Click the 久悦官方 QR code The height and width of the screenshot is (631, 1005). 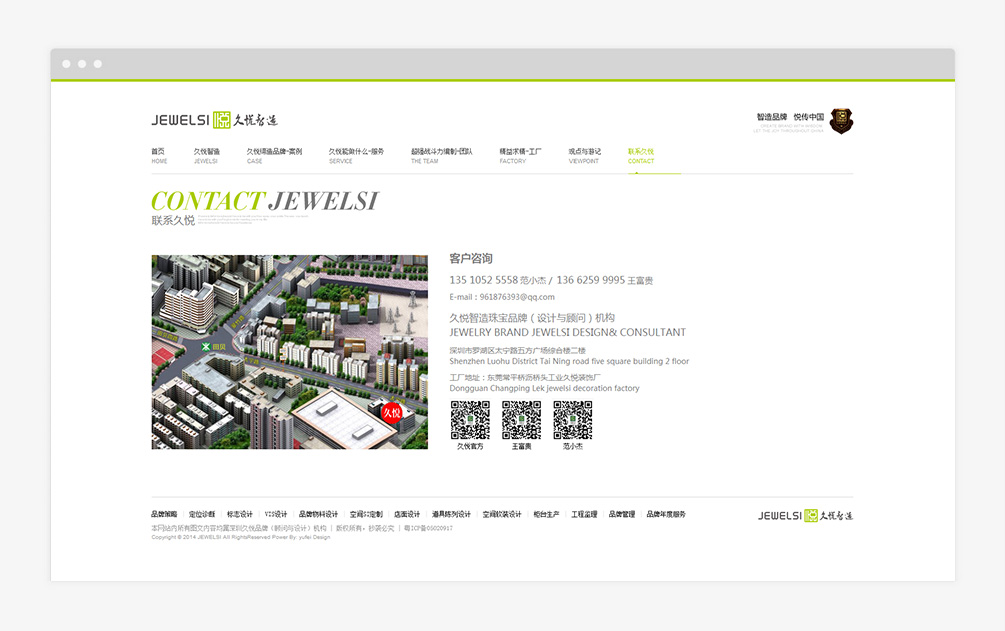[x=470, y=420]
